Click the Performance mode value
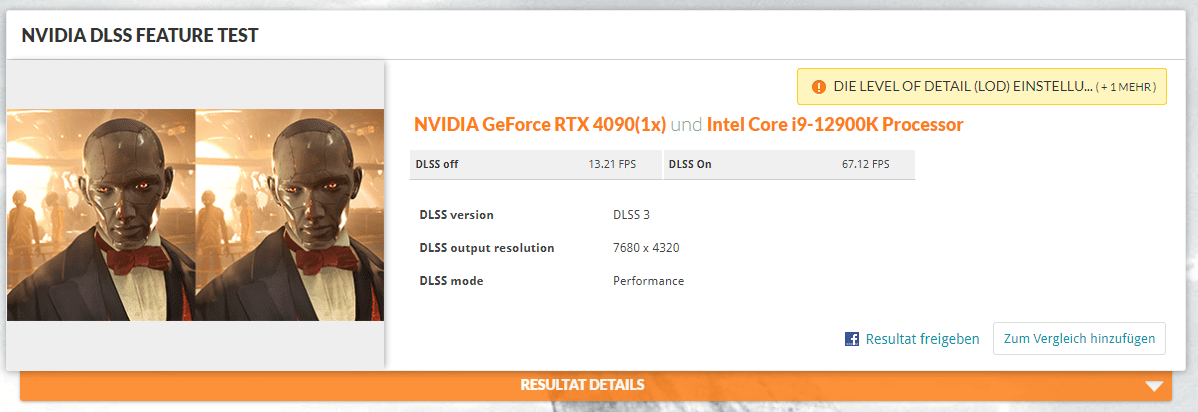This screenshot has height=412, width=1198. [x=648, y=281]
